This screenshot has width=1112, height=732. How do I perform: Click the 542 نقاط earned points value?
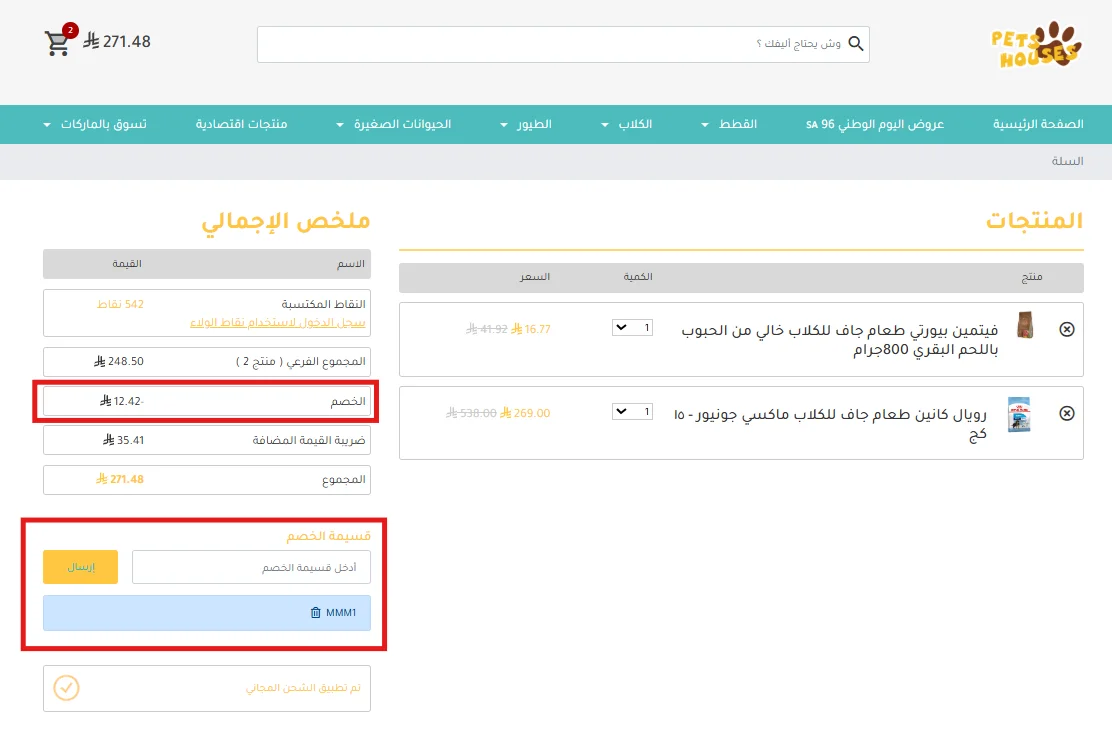click(121, 304)
